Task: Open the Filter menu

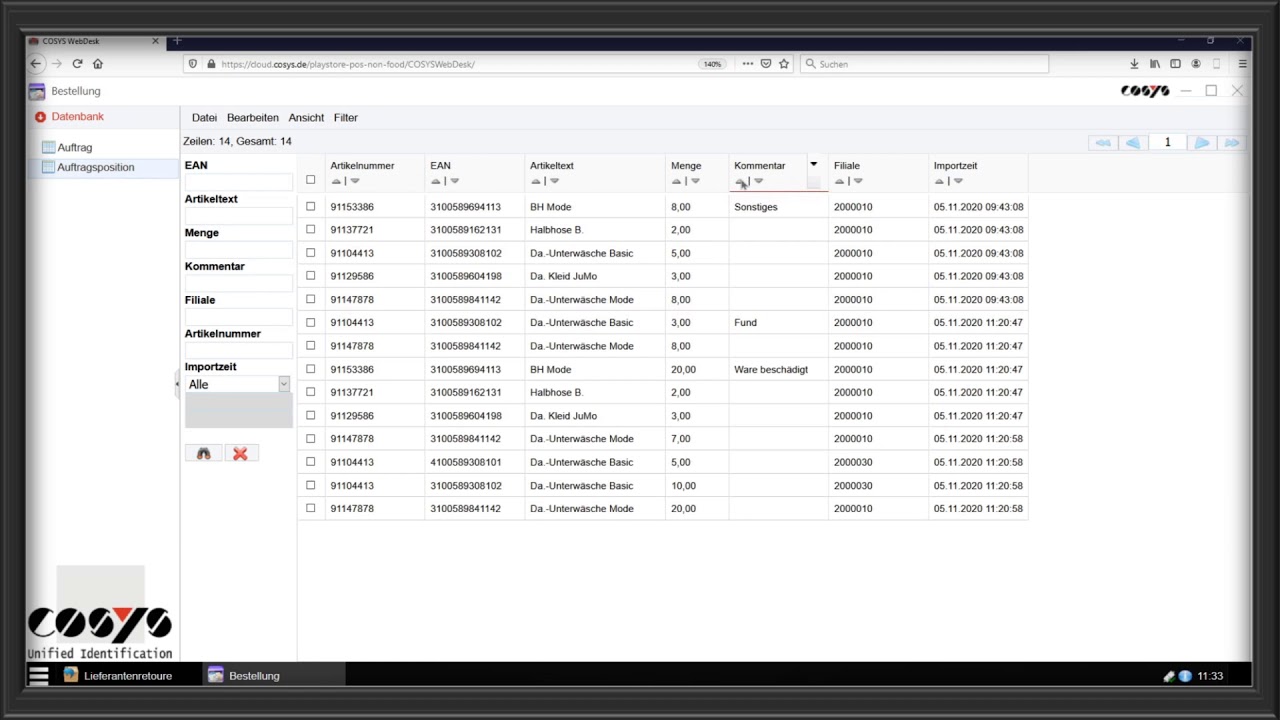Action: 345,118
